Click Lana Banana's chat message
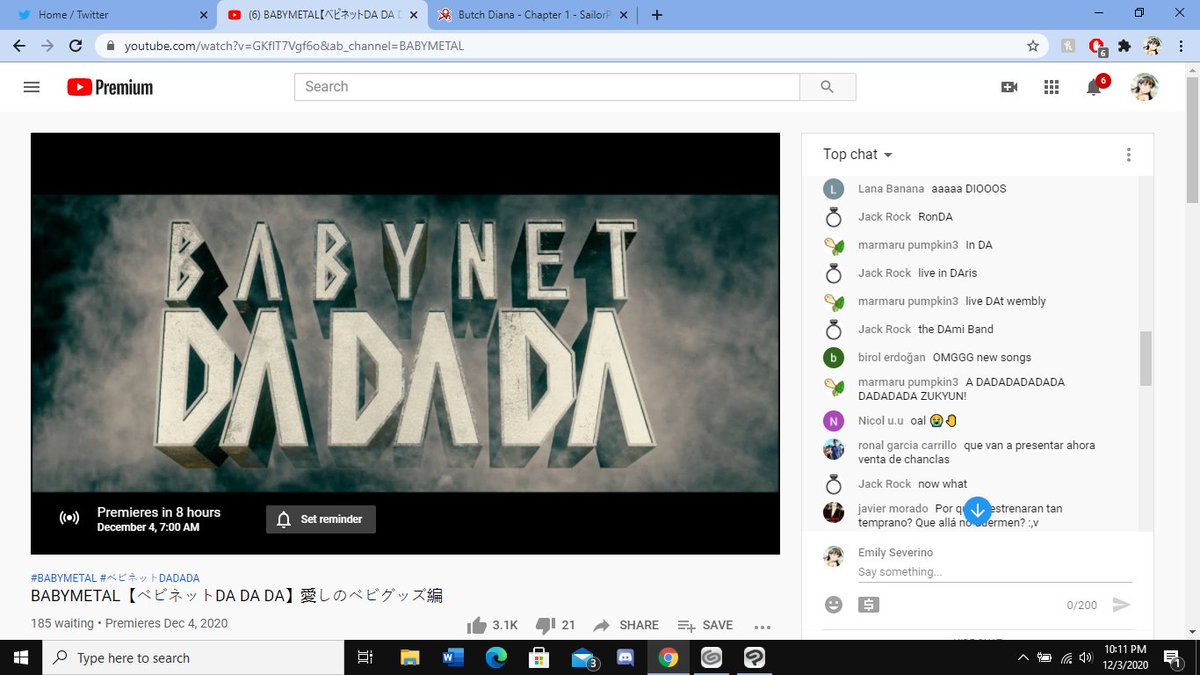 (x=969, y=189)
